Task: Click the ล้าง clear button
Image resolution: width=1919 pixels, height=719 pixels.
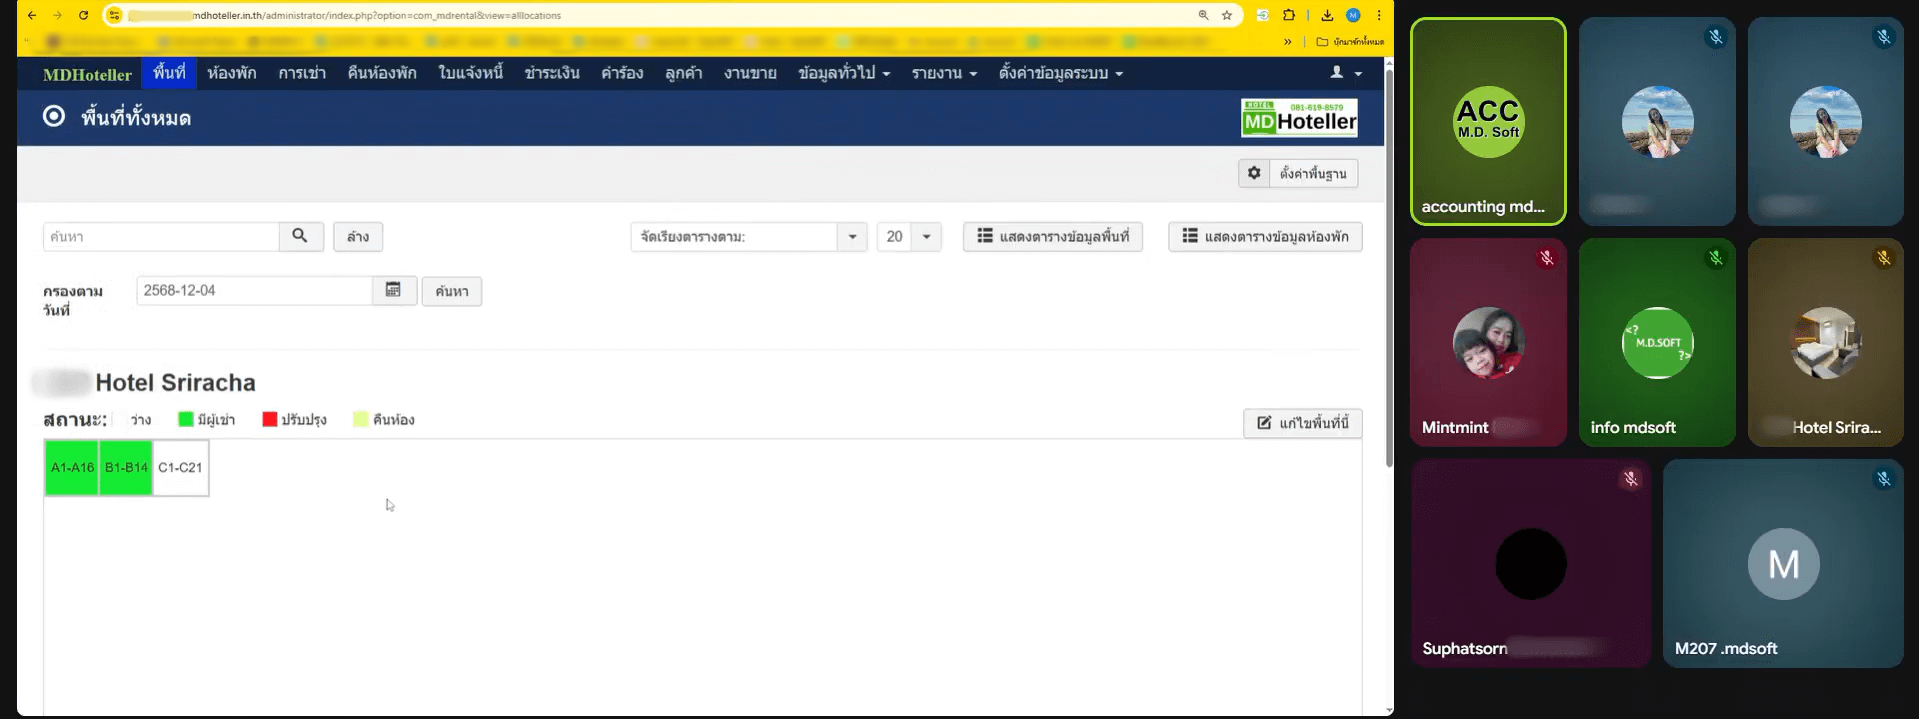Action: pos(358,237)
